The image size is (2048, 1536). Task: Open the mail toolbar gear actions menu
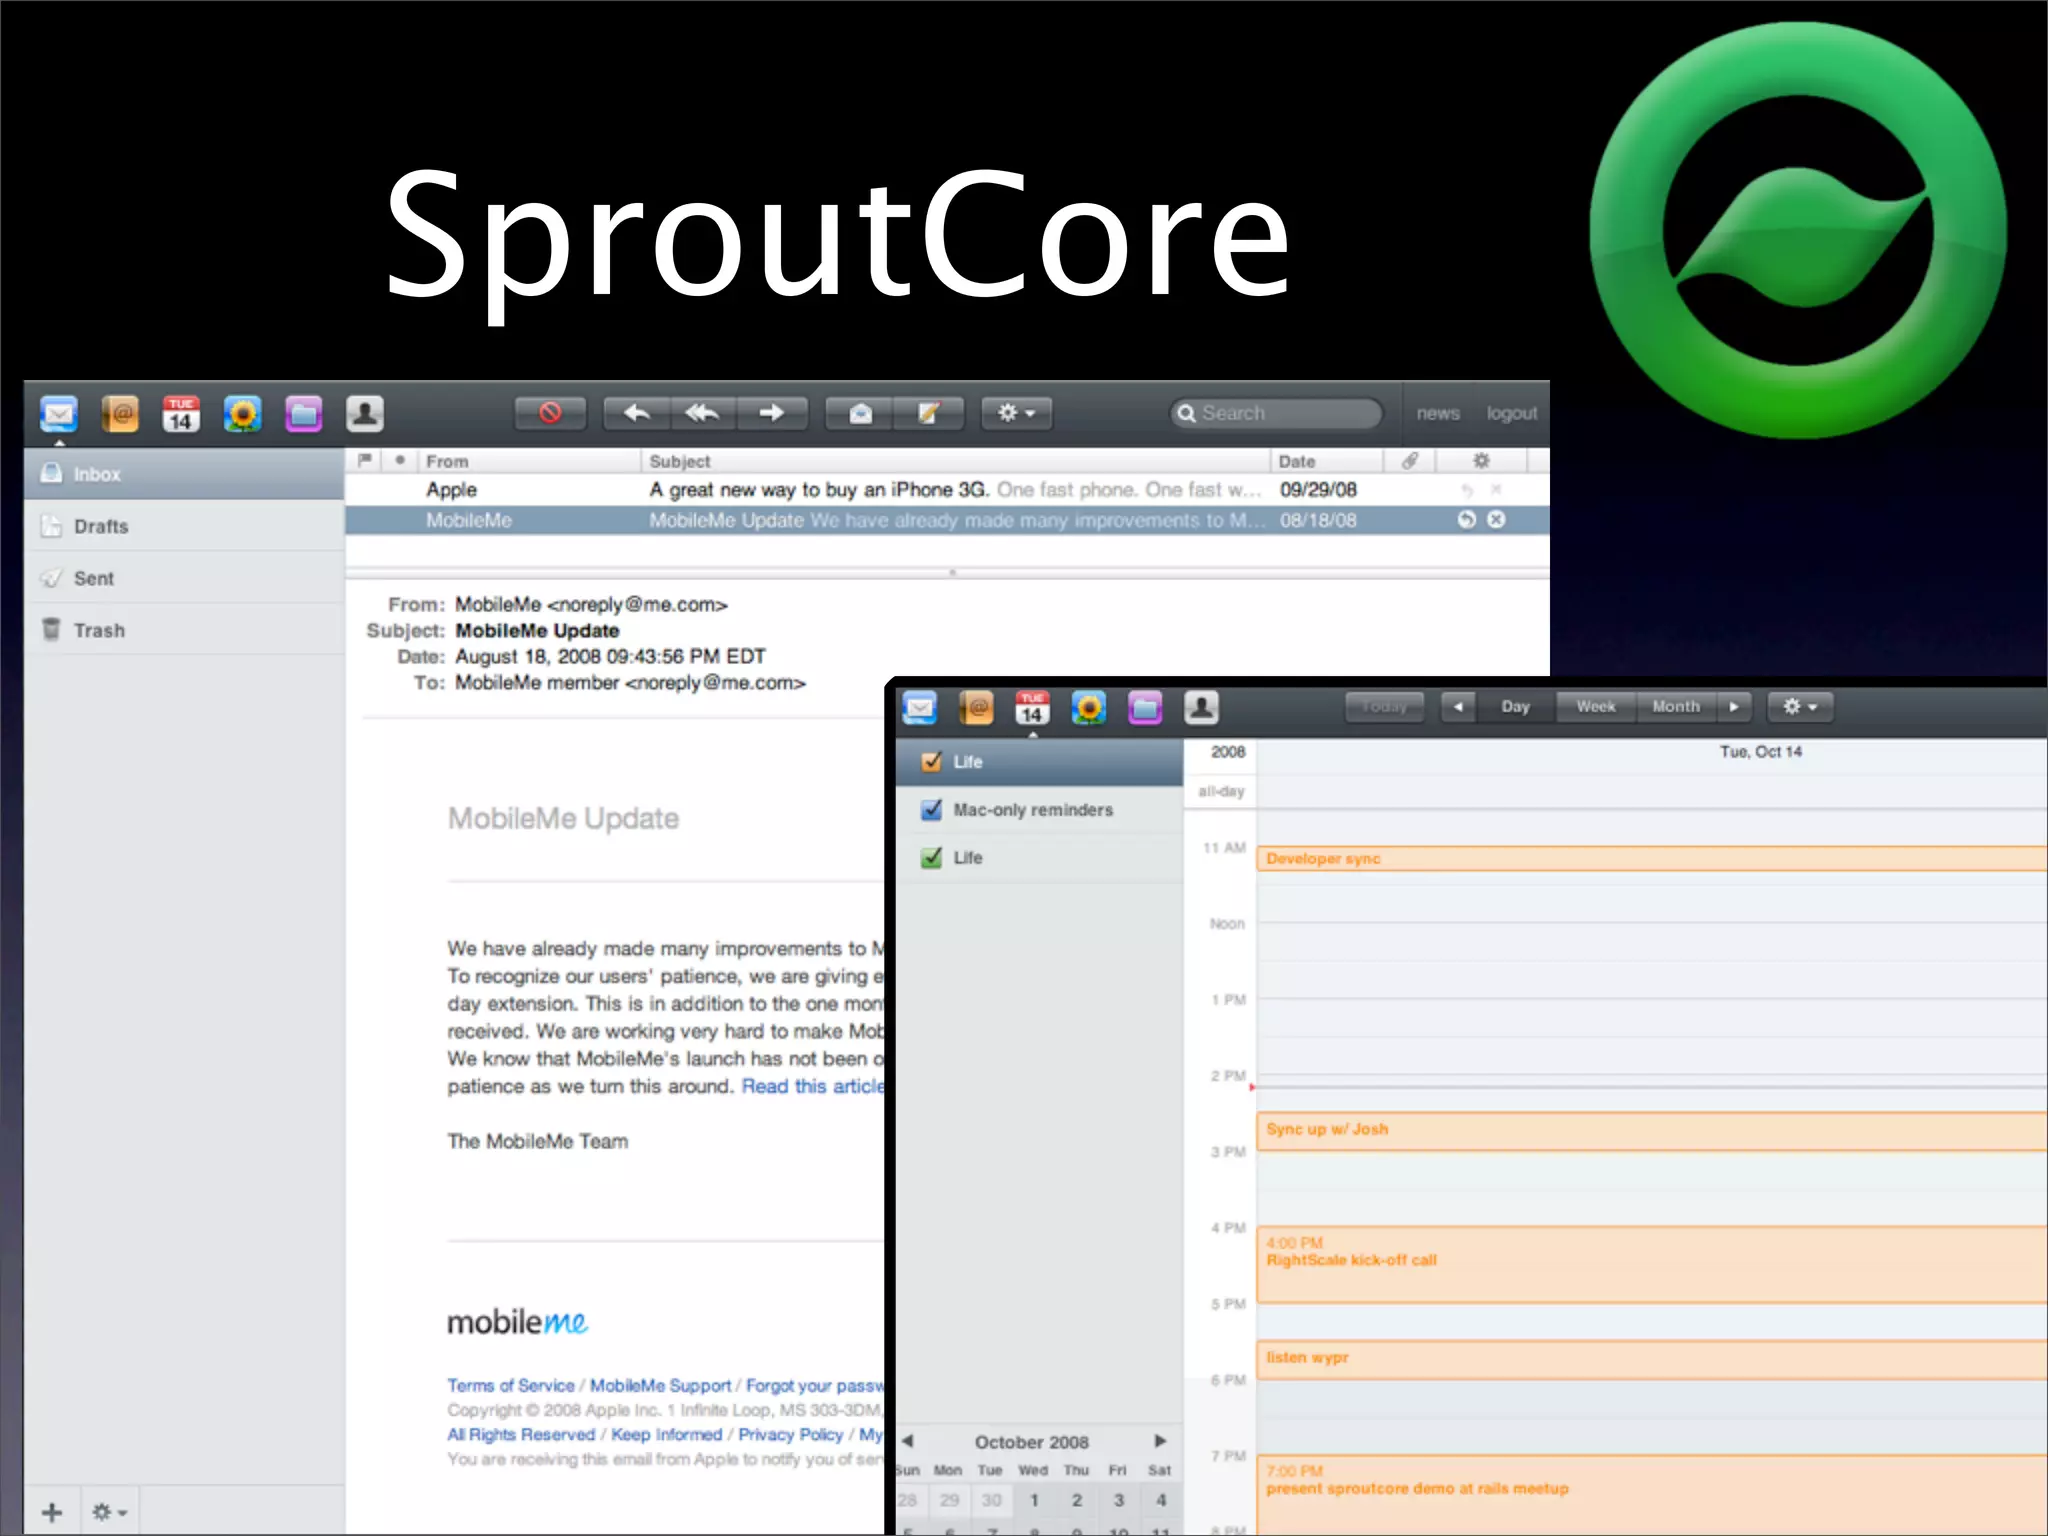coord(1016,413)
